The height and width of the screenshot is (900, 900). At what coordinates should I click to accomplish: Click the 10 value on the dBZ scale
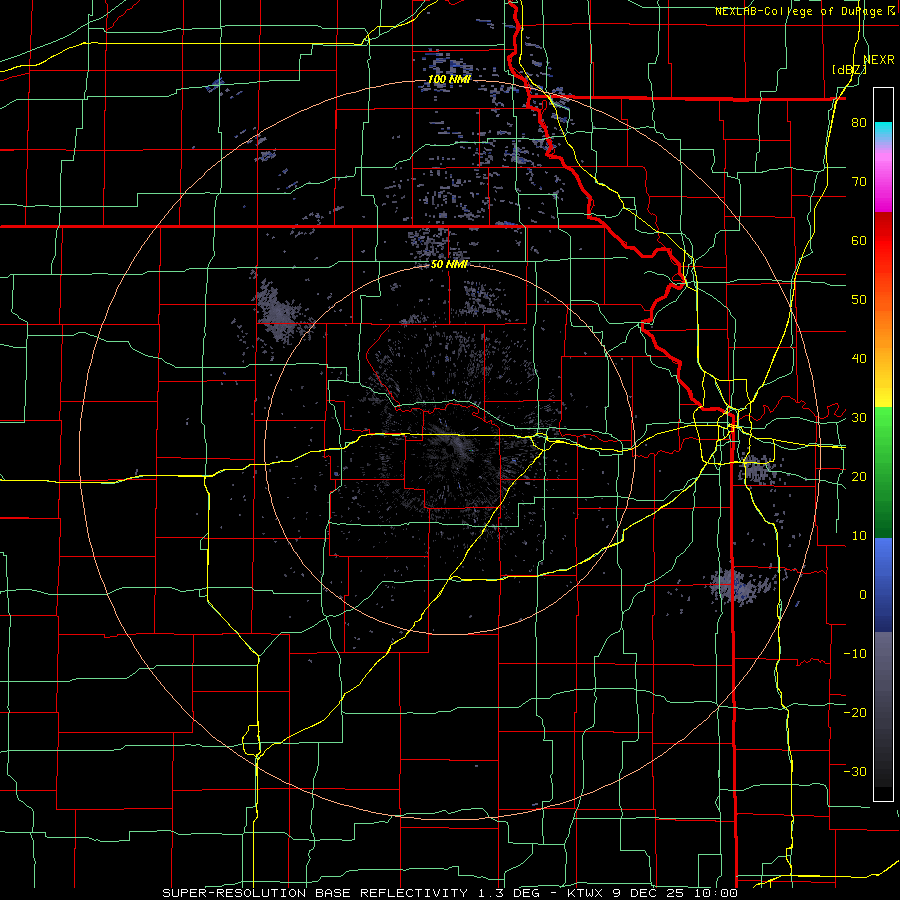(859, 536)
